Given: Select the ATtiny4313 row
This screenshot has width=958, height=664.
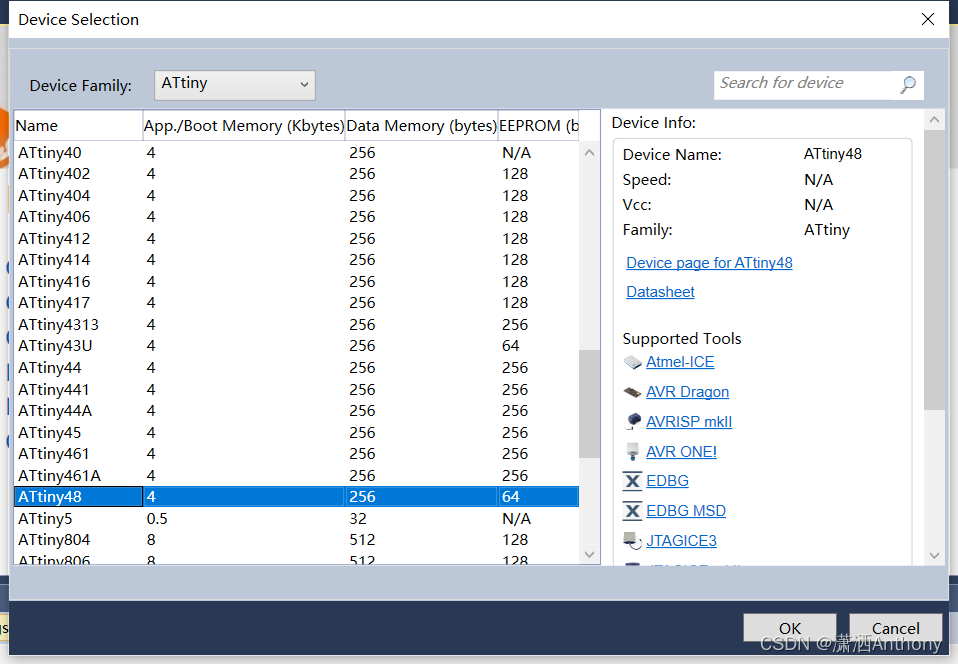Looking at the screenshot, I should click(296, 325).
